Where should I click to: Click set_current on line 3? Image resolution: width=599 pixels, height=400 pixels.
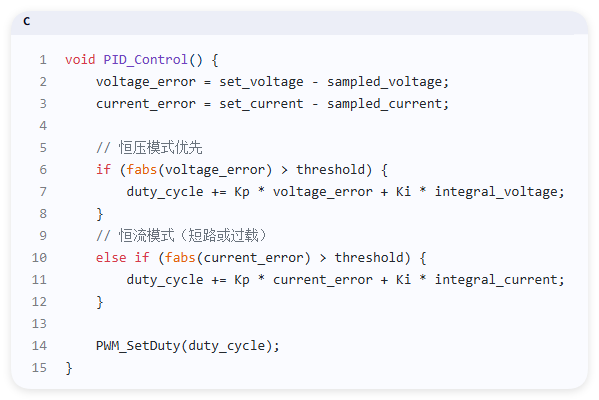pos(261,104)
